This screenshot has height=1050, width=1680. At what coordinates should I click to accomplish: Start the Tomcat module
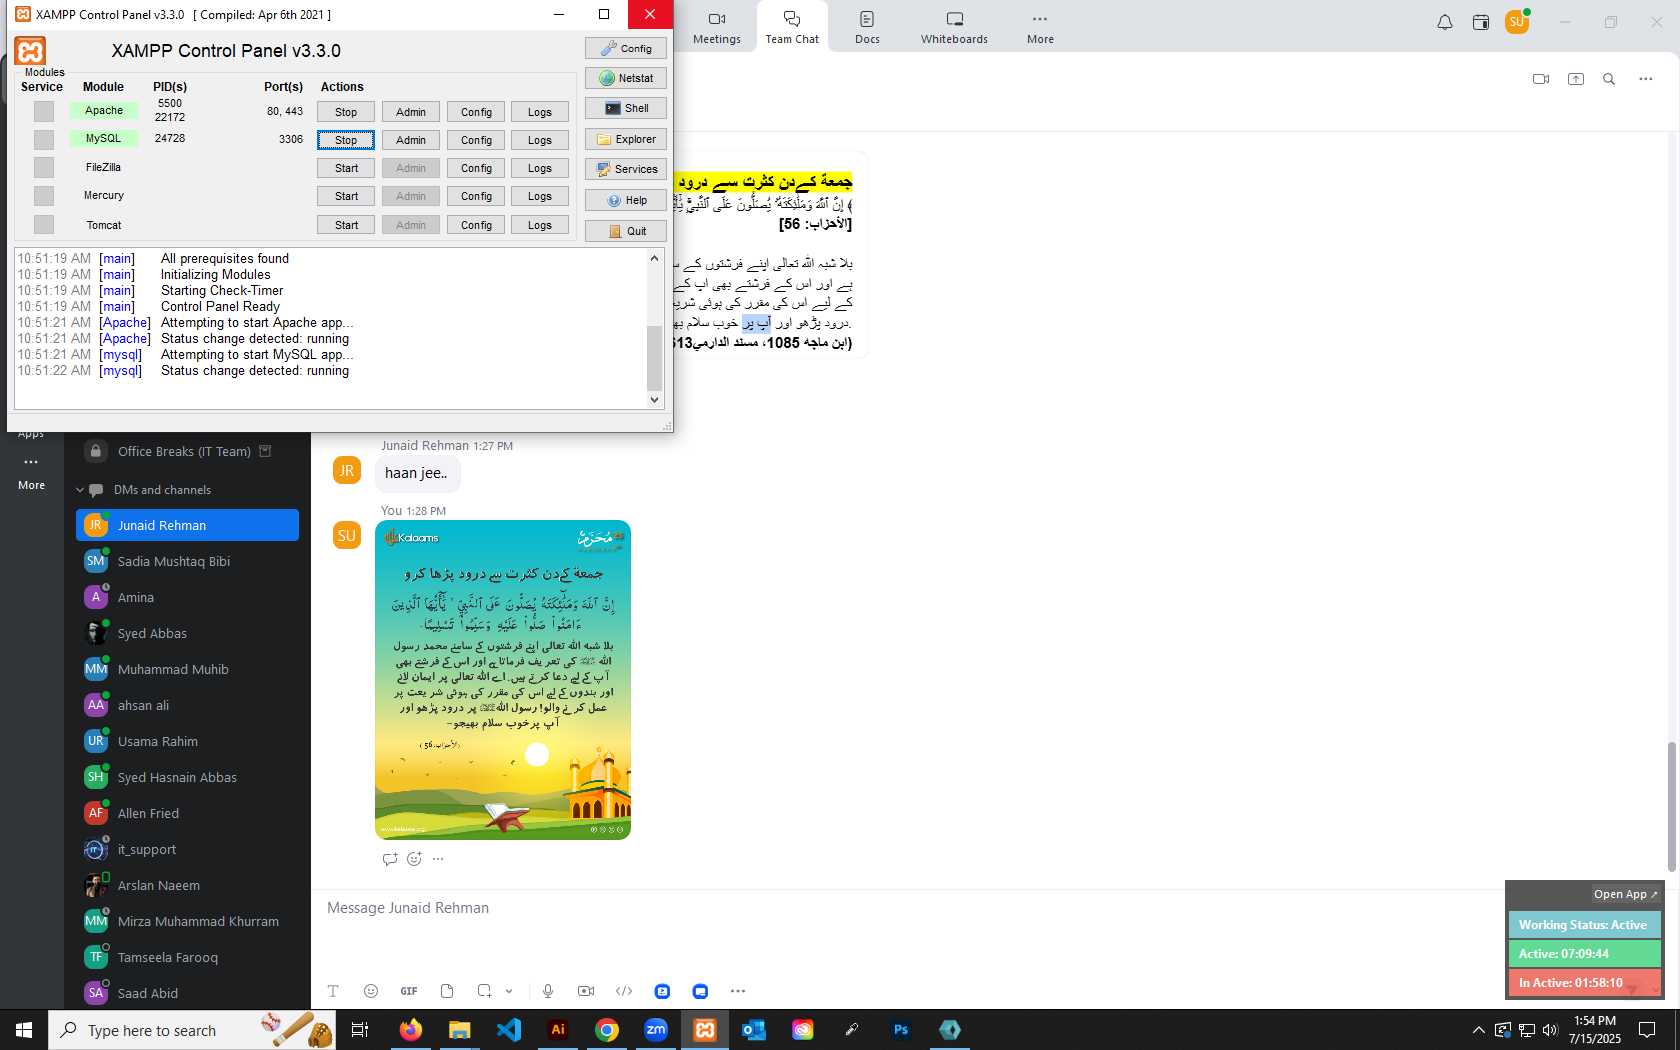346,225
